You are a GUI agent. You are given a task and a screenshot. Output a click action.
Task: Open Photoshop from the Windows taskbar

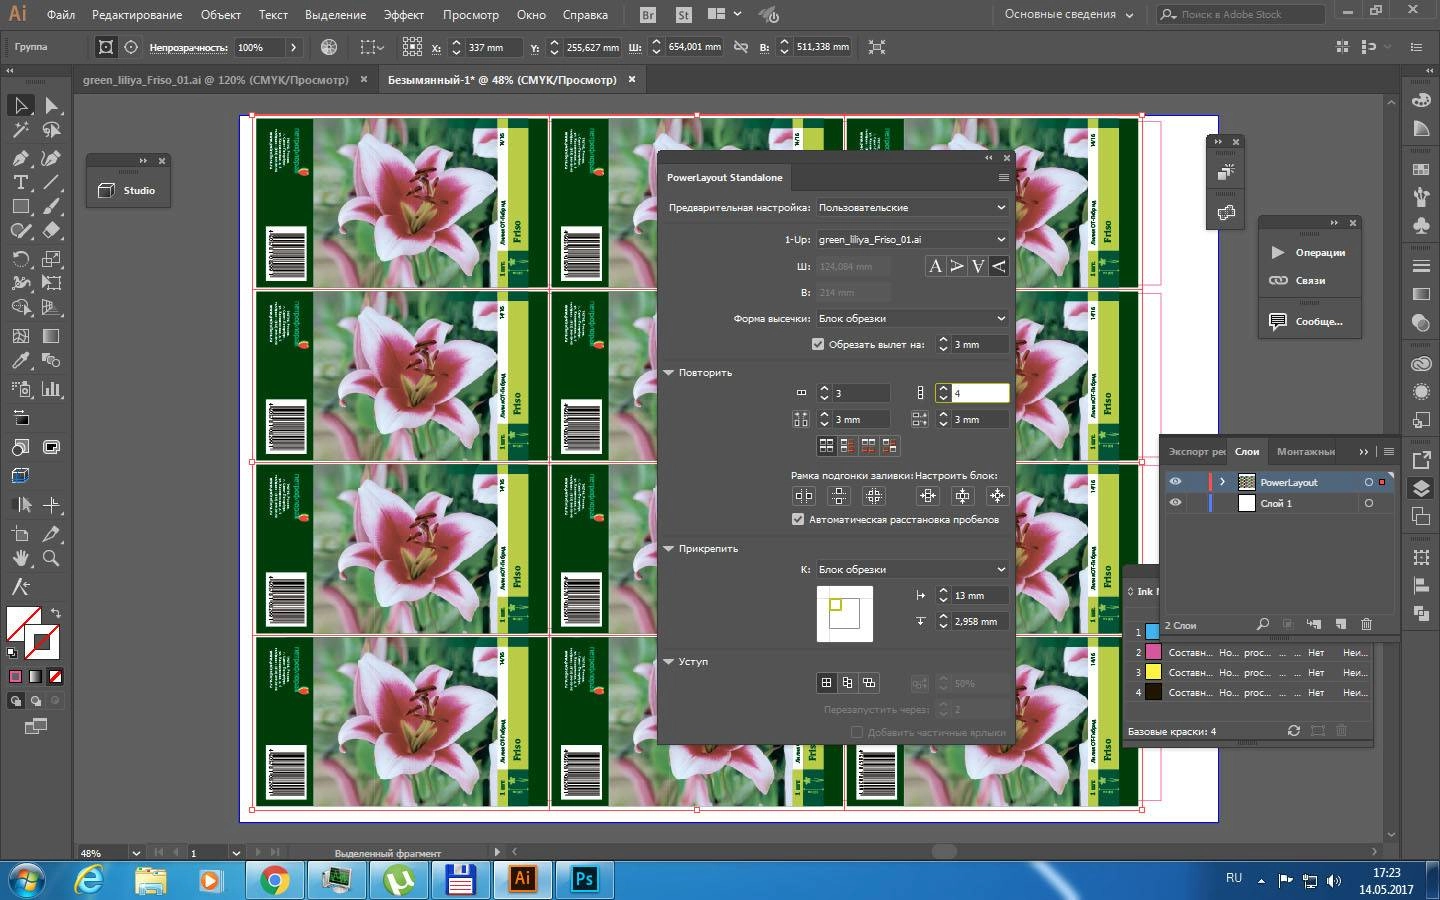pyautogui.click(x=584, y=879)
